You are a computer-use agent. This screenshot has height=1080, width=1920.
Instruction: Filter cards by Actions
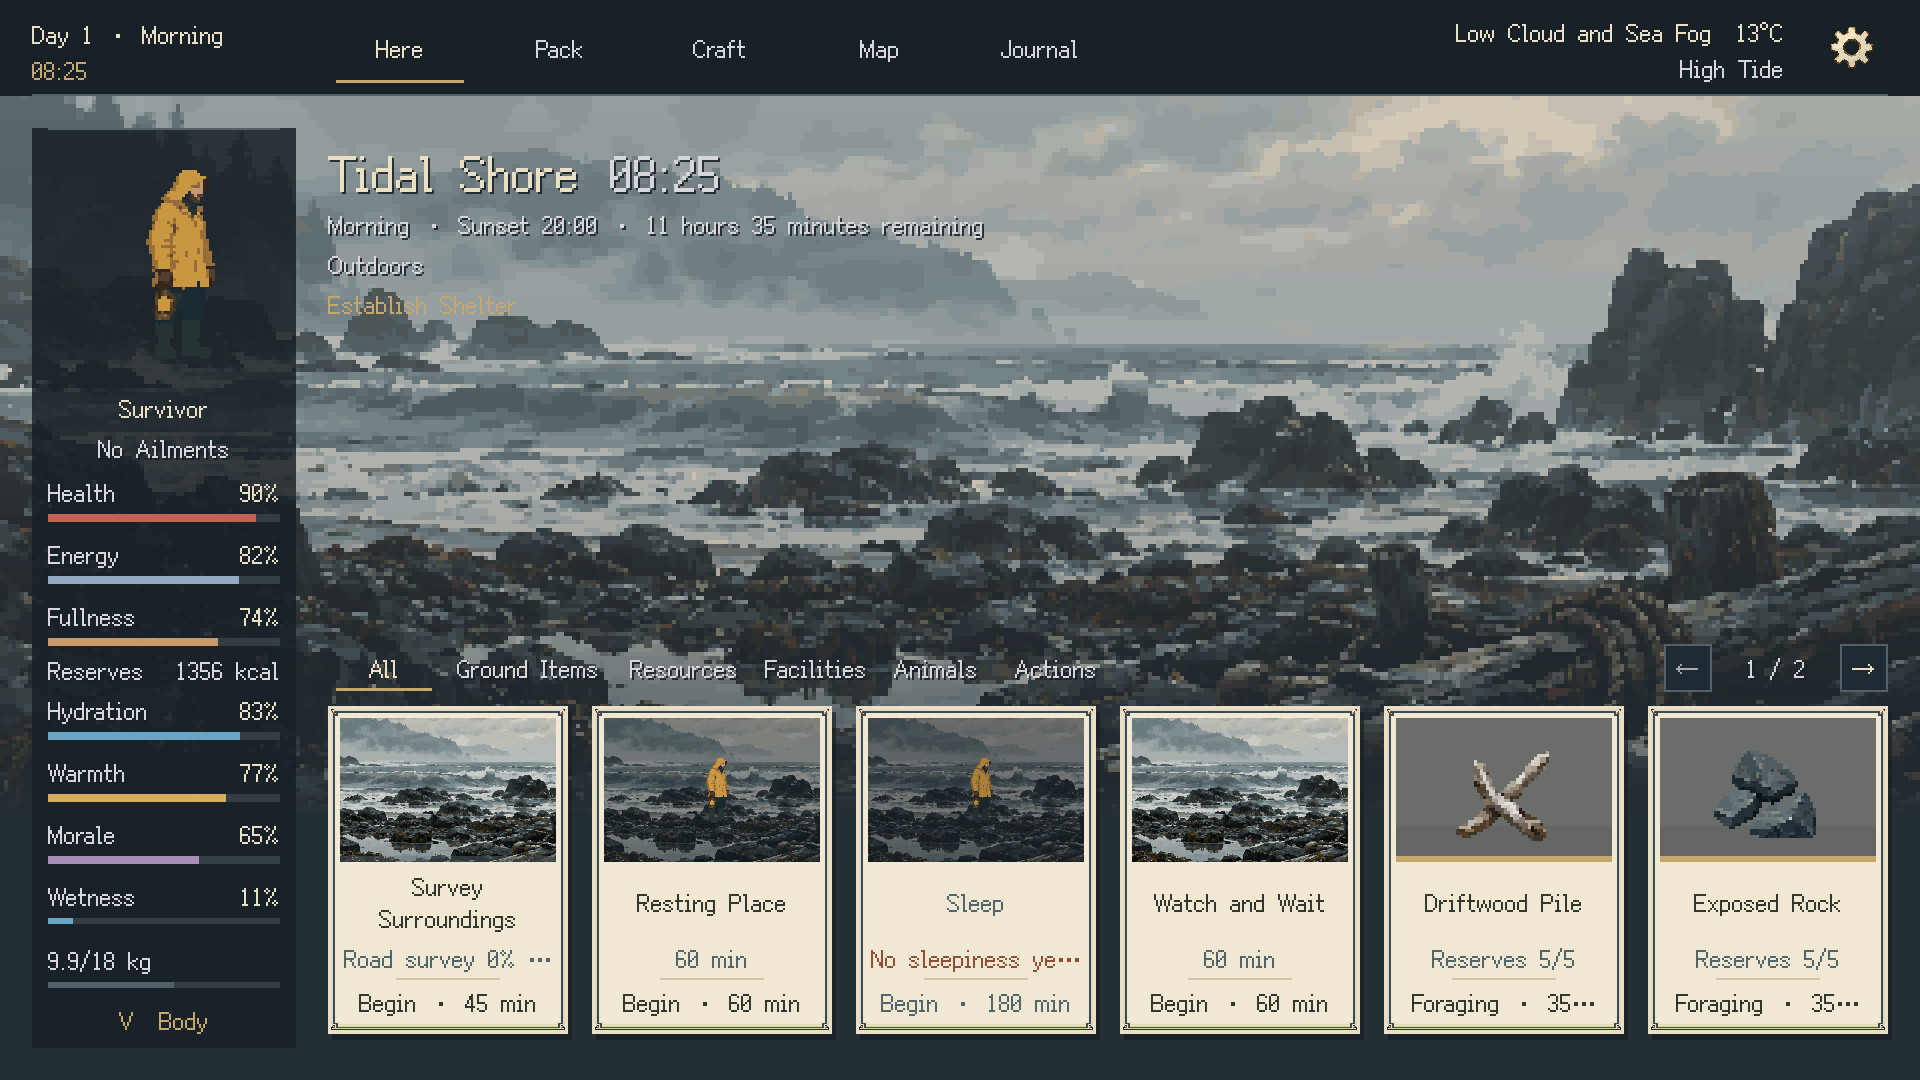(1055, 670)
